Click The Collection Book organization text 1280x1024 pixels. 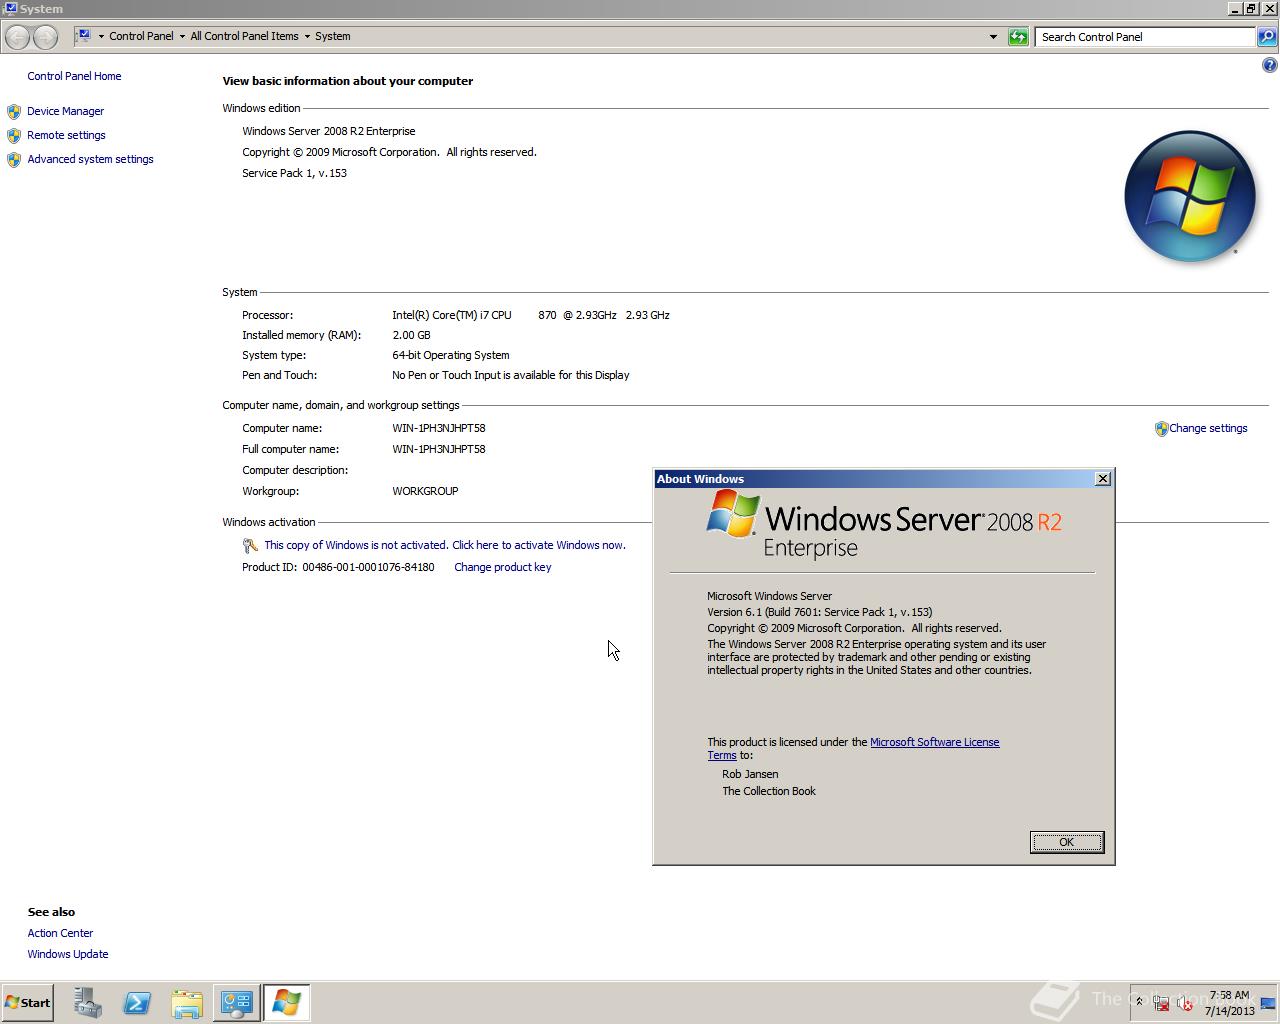(769, 791)
